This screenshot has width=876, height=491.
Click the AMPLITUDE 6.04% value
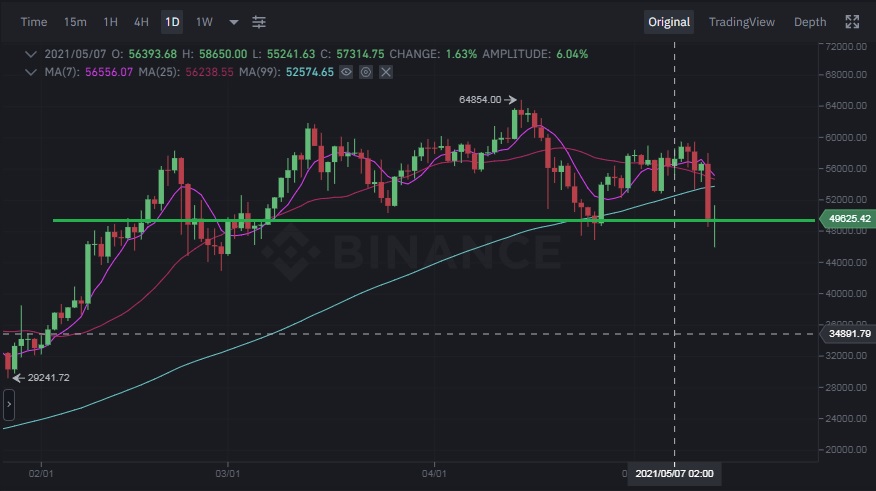tap(572, 54)
